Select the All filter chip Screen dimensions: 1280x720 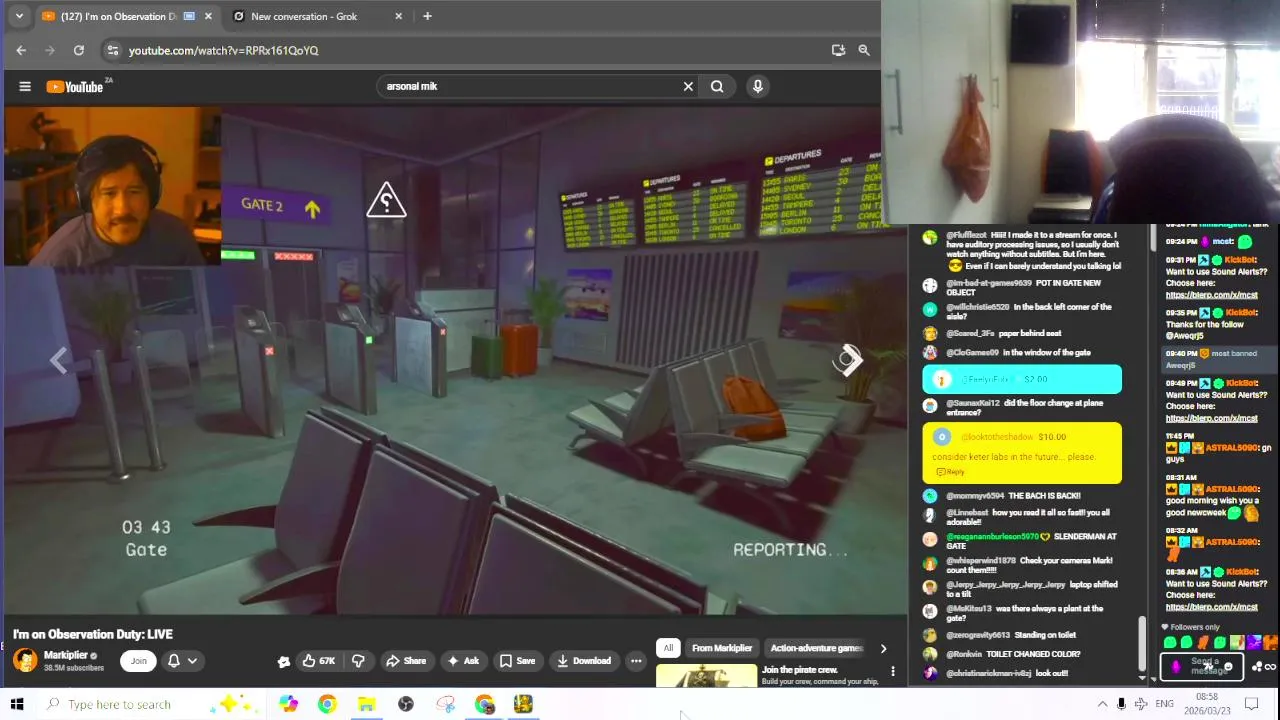(668, 648)
